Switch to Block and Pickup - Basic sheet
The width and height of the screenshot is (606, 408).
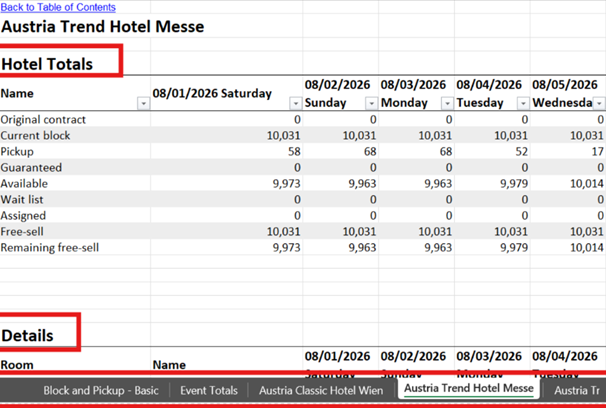[x=101, y=390]
